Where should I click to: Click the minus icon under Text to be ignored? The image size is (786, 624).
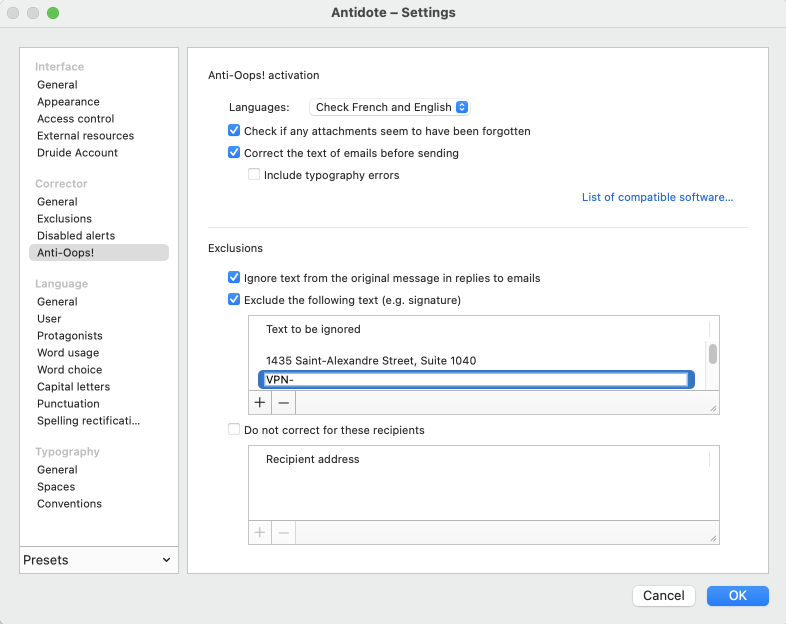[x=284, y=402]
